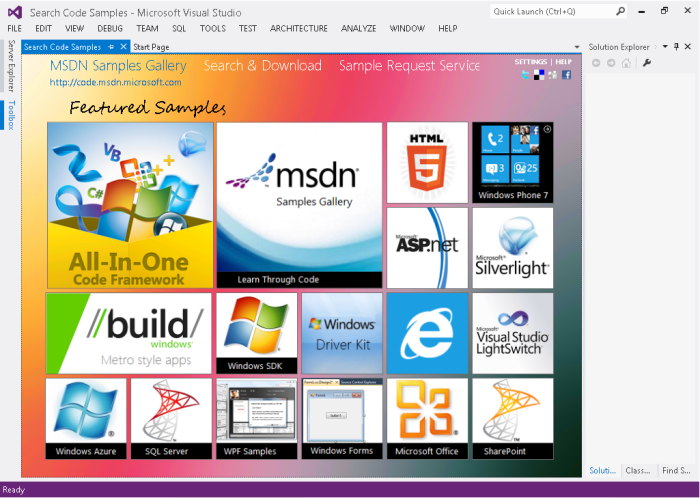
Task: Select the Windows Forms tile
Action: click(342, 419)
